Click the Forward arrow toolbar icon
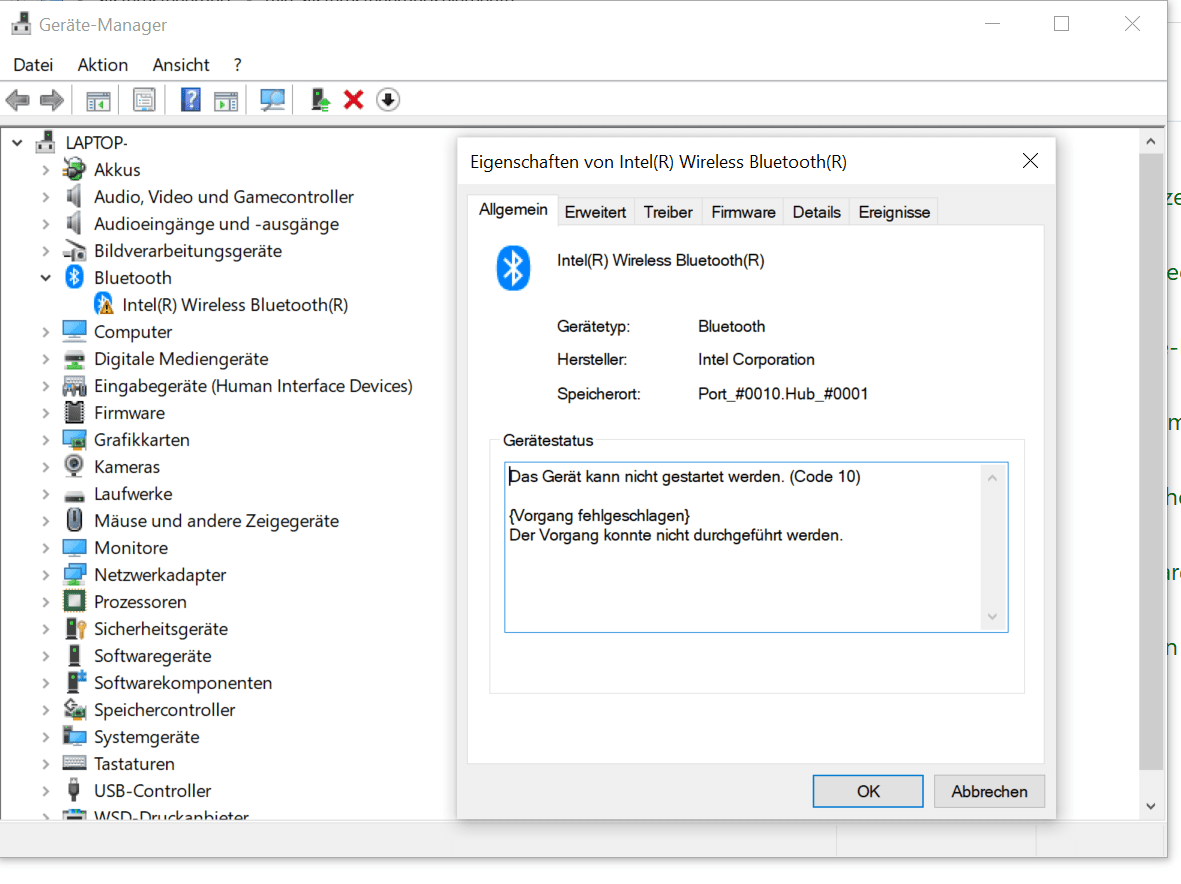The width and height of the screenshot is (1181, 884). (x=51, y=99)
